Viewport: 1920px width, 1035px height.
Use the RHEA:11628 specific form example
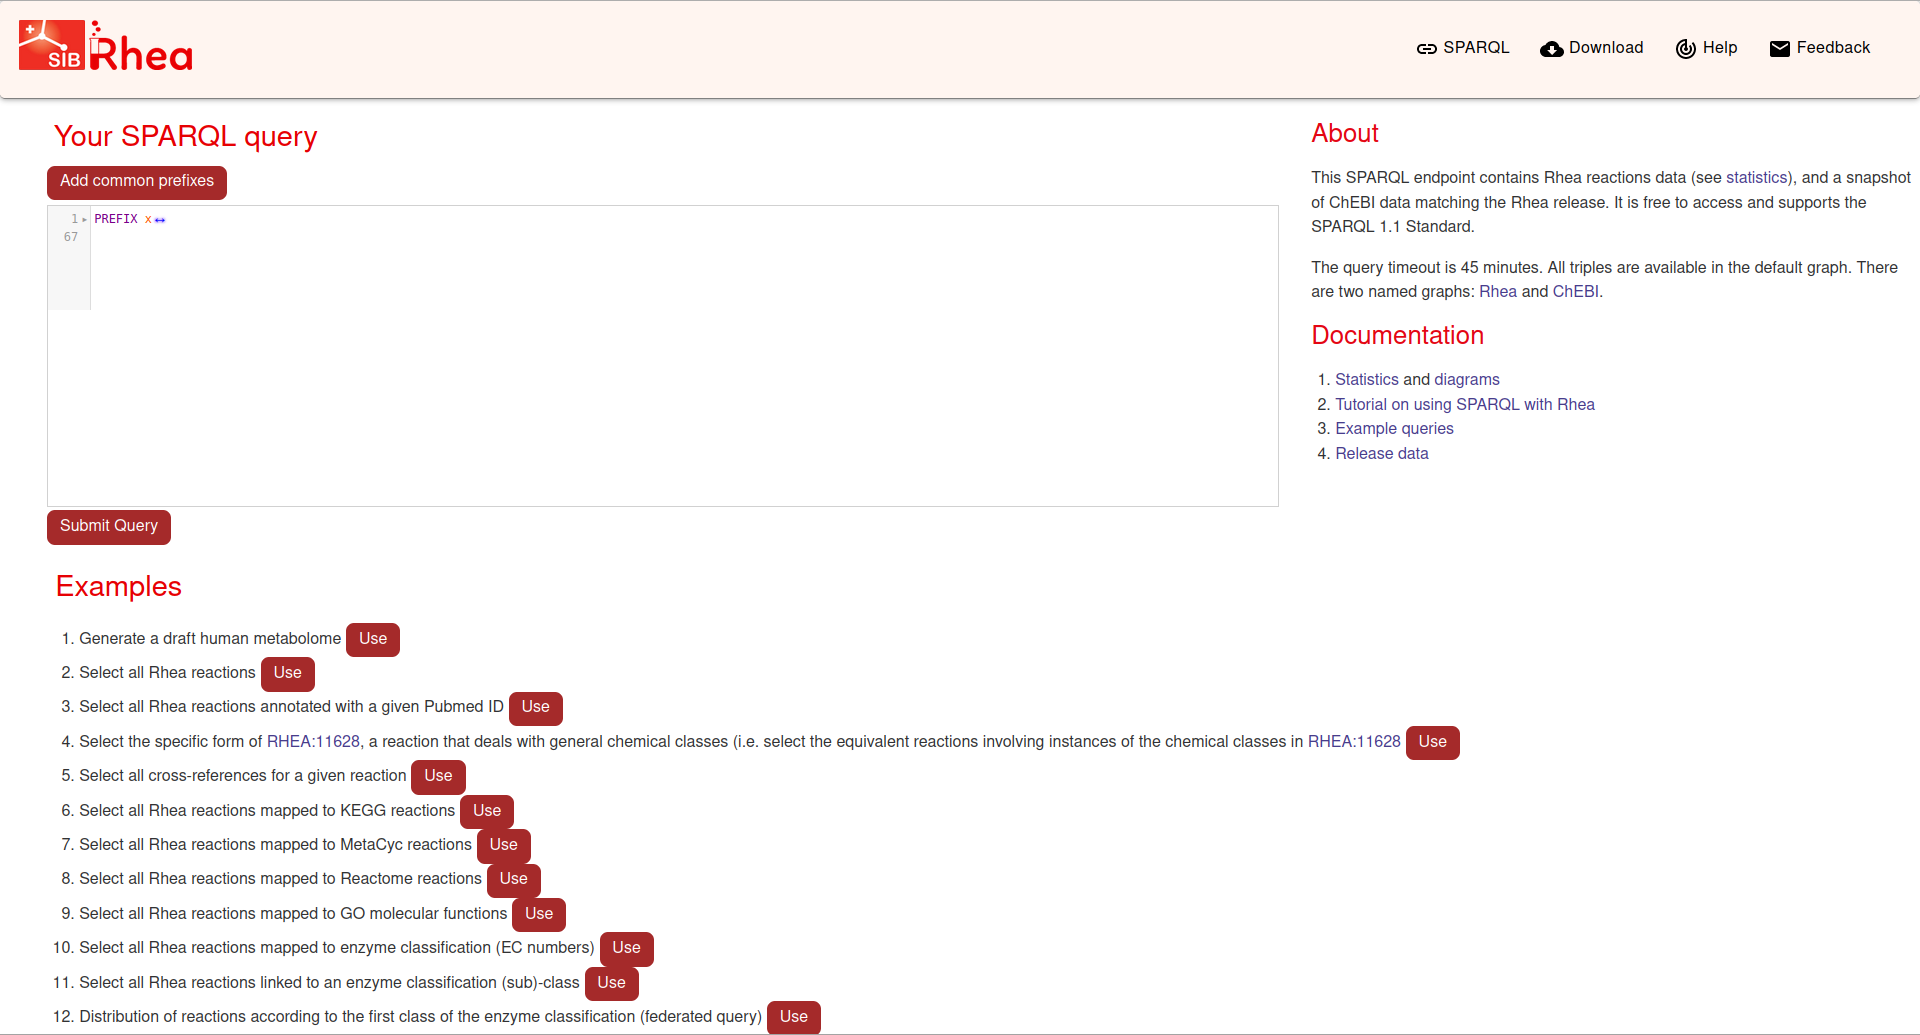click(1433, 743)
